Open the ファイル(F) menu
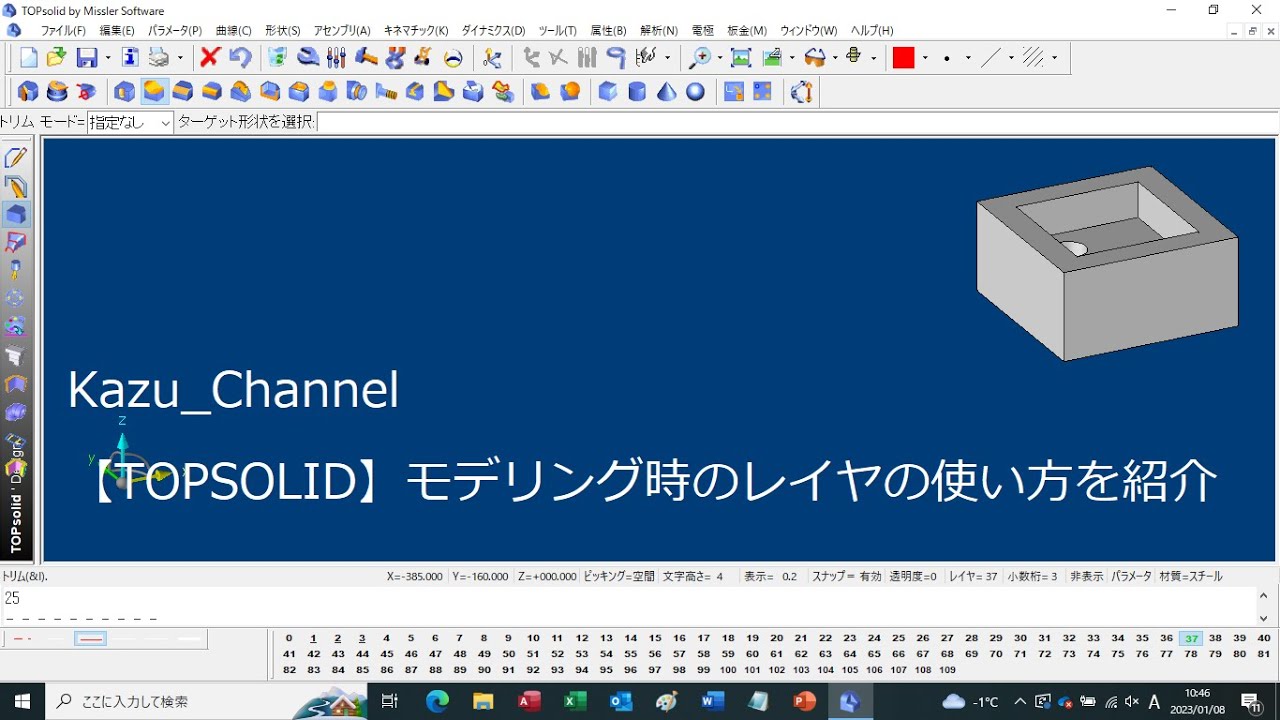1280x720 pixels. click(63, 31)
